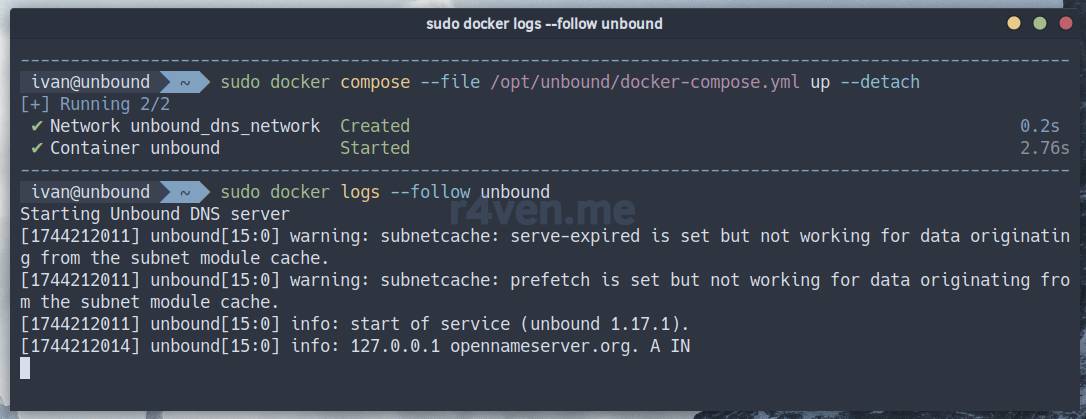Image resolution: width=1086 pixels, height=419 pixels.
Task: Maximize the terminal with the green button
Action: click(x=1040, y=23)
